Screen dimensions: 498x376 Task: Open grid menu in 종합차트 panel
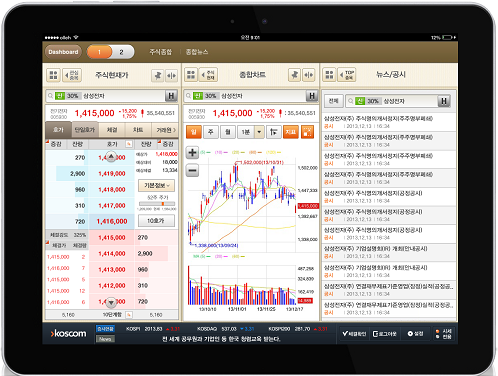191,75
